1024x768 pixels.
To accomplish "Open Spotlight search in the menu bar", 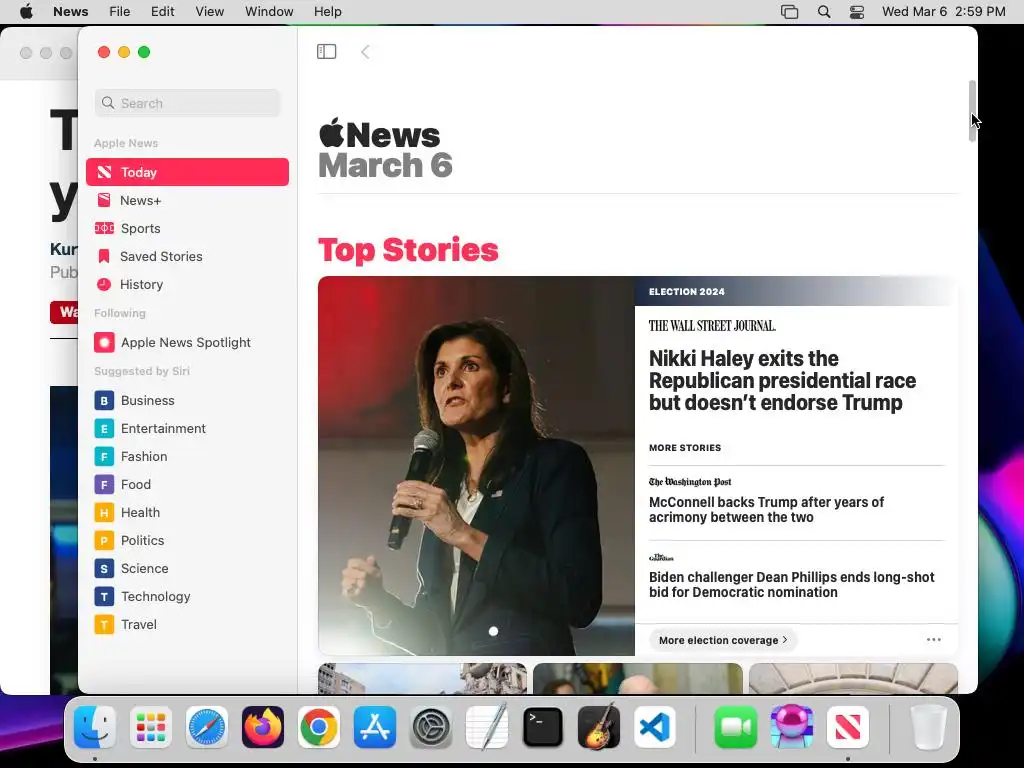I will [824, 12].
